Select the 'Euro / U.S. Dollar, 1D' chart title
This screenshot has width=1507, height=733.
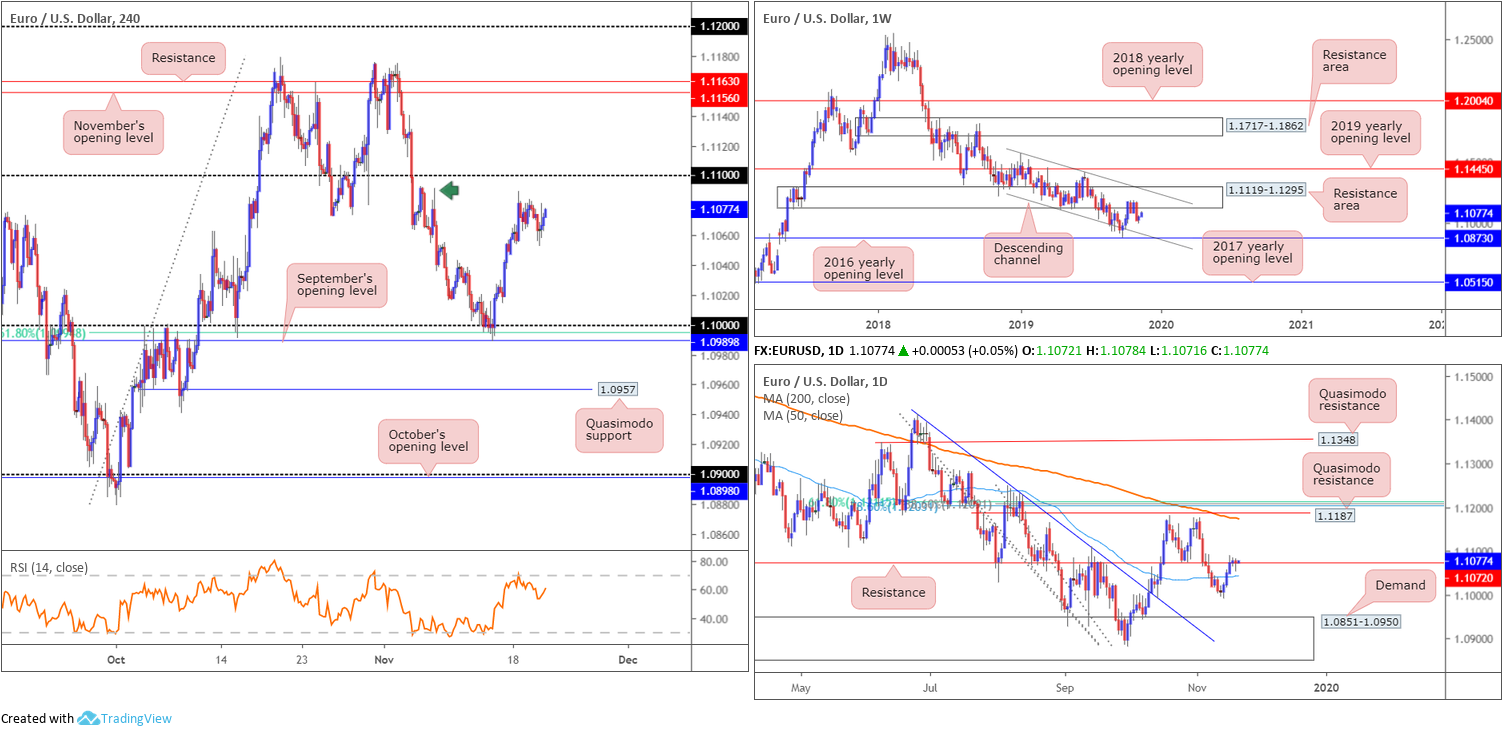point(827,381)
